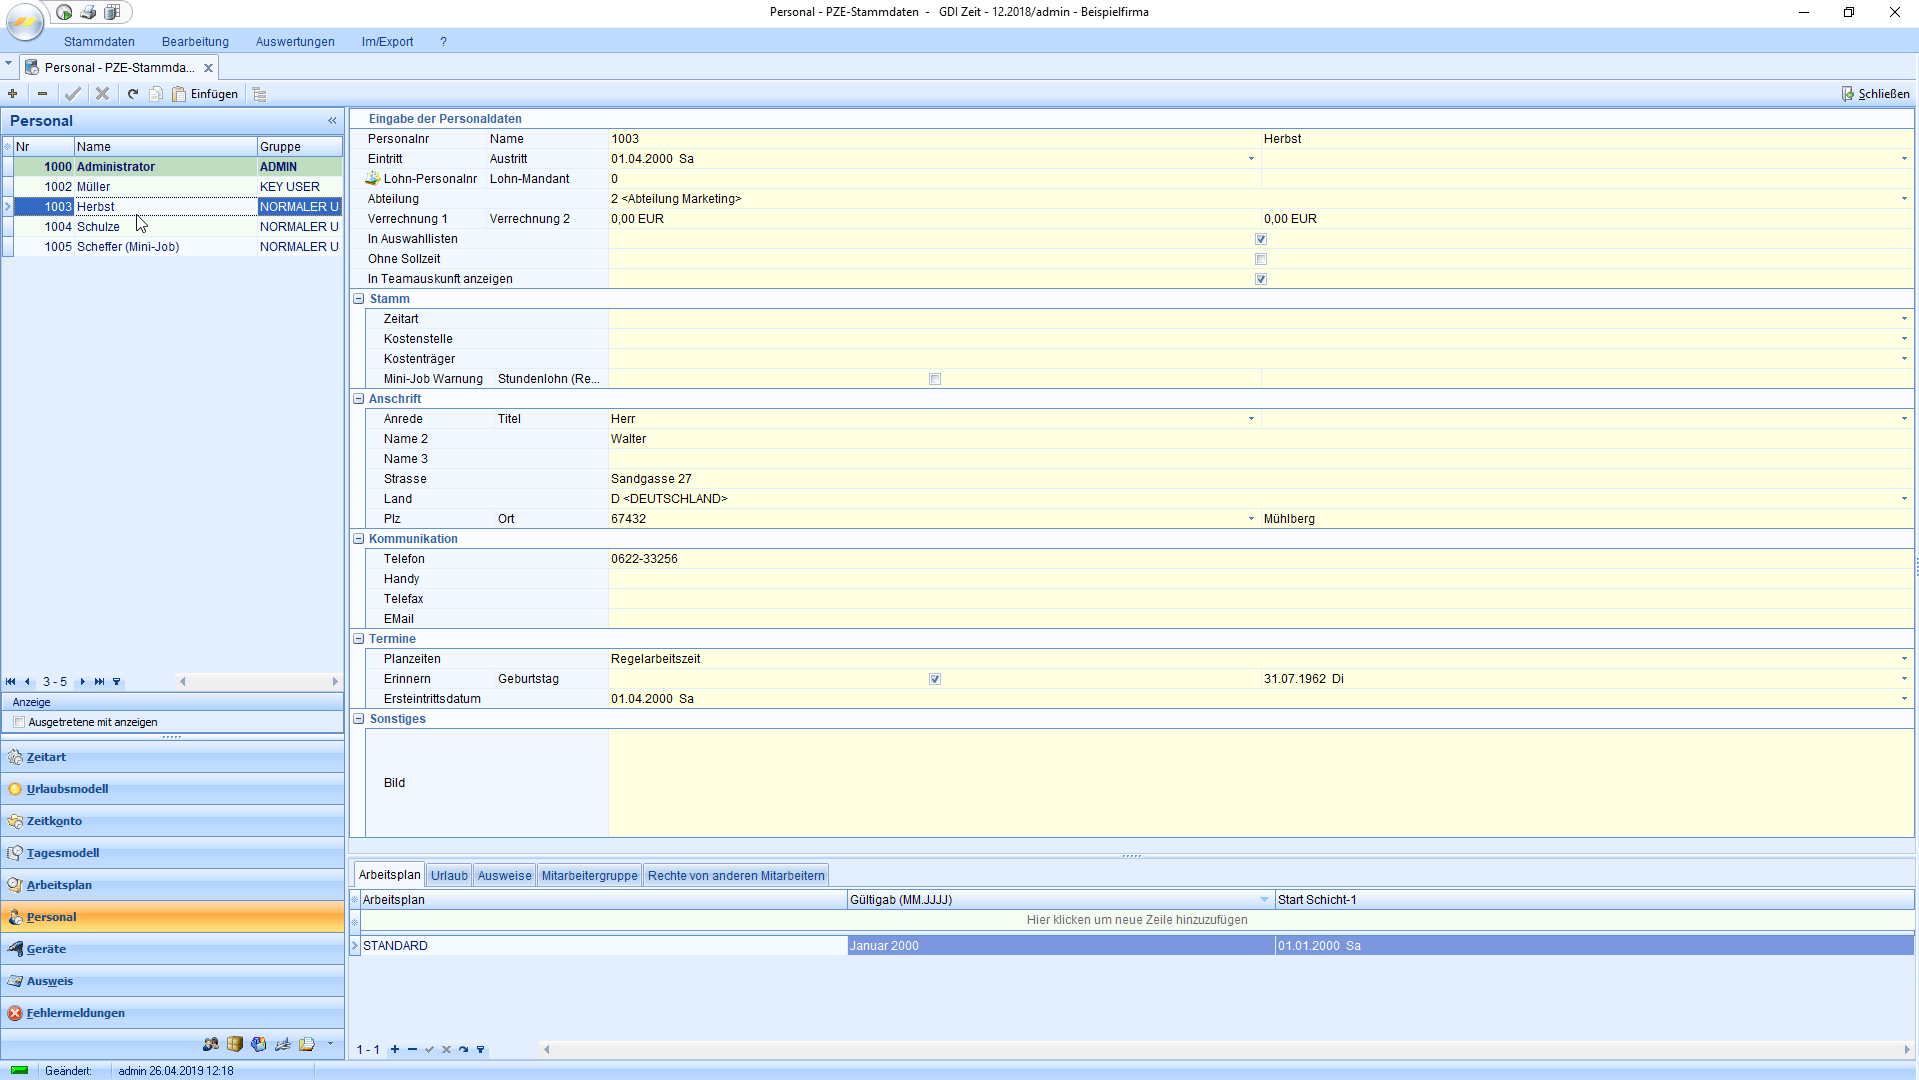The image size is (1919, 1080).
Task: Click the airplane icon in the navigation footer
Action: coord(283,1044)
